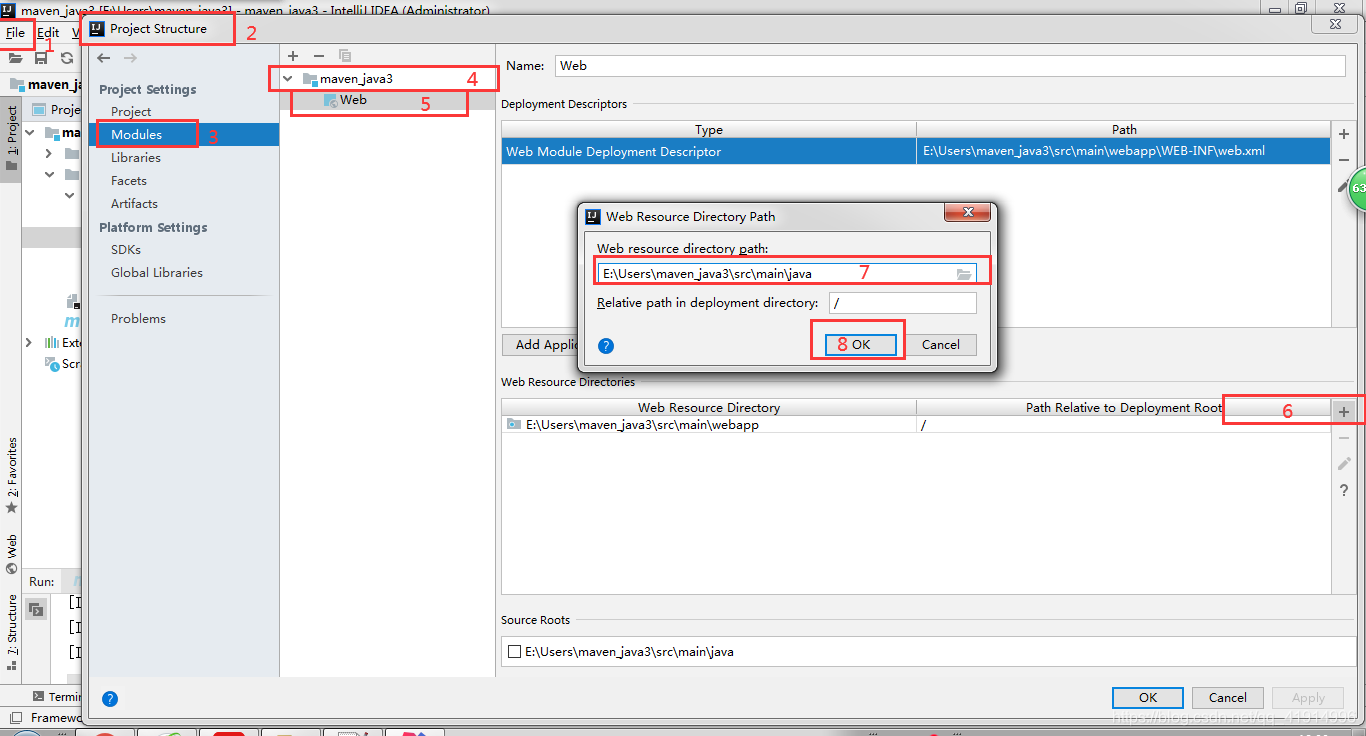
Task: Open help for Web Resource Directories
Action: point(1344,490)
